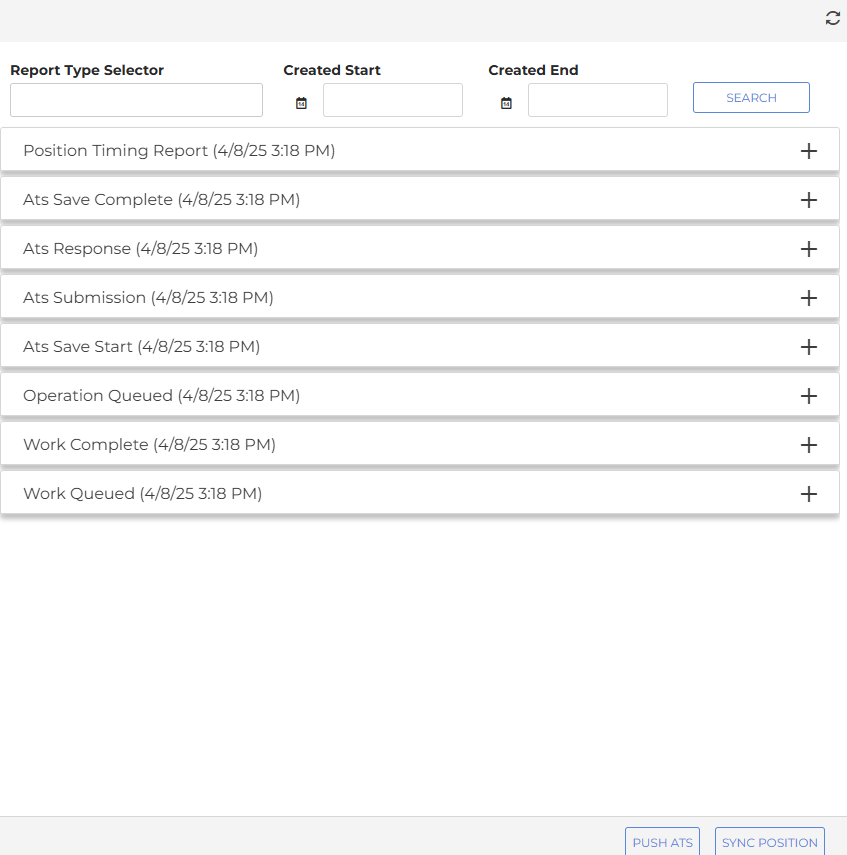Expand Ats Response with plus icon
Viewport: 847px width, 855px height.
tap(808, 249)
